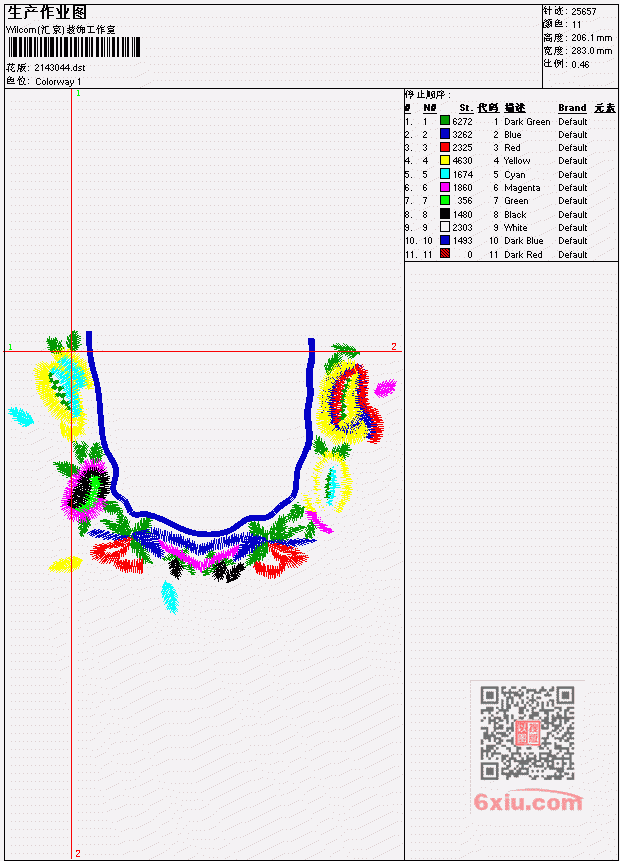Click the stitch count "2303"
620x861 pixels.
tap(462, 228)
